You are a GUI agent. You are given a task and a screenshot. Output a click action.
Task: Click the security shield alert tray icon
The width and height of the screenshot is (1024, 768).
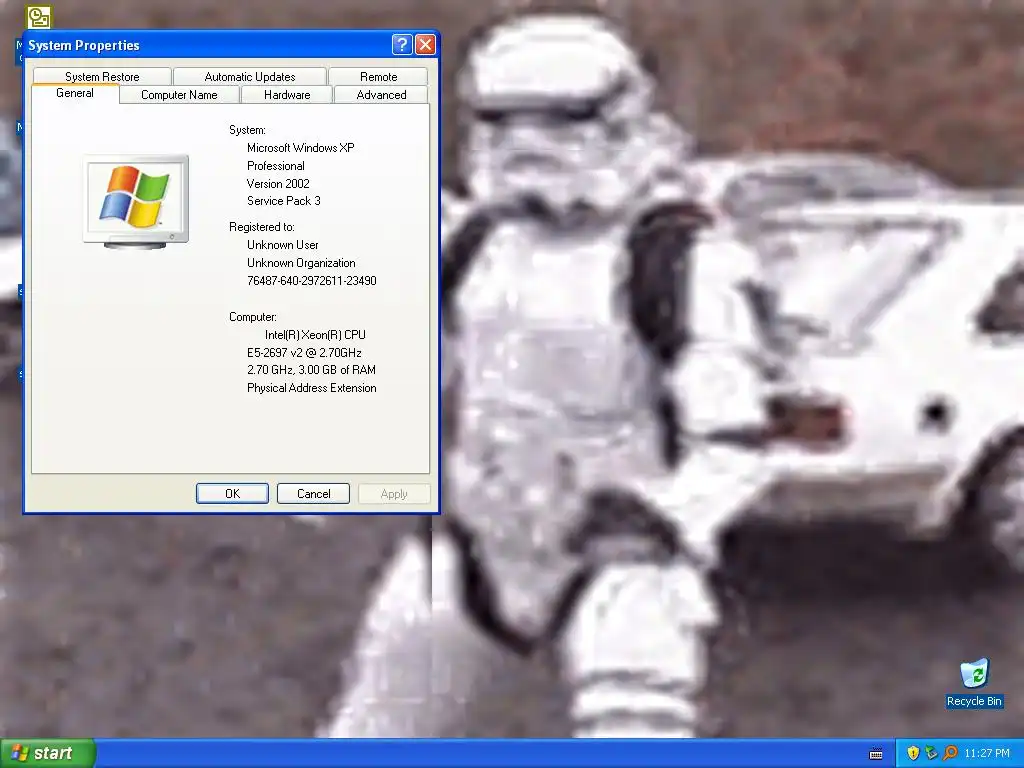coord(913,753)
